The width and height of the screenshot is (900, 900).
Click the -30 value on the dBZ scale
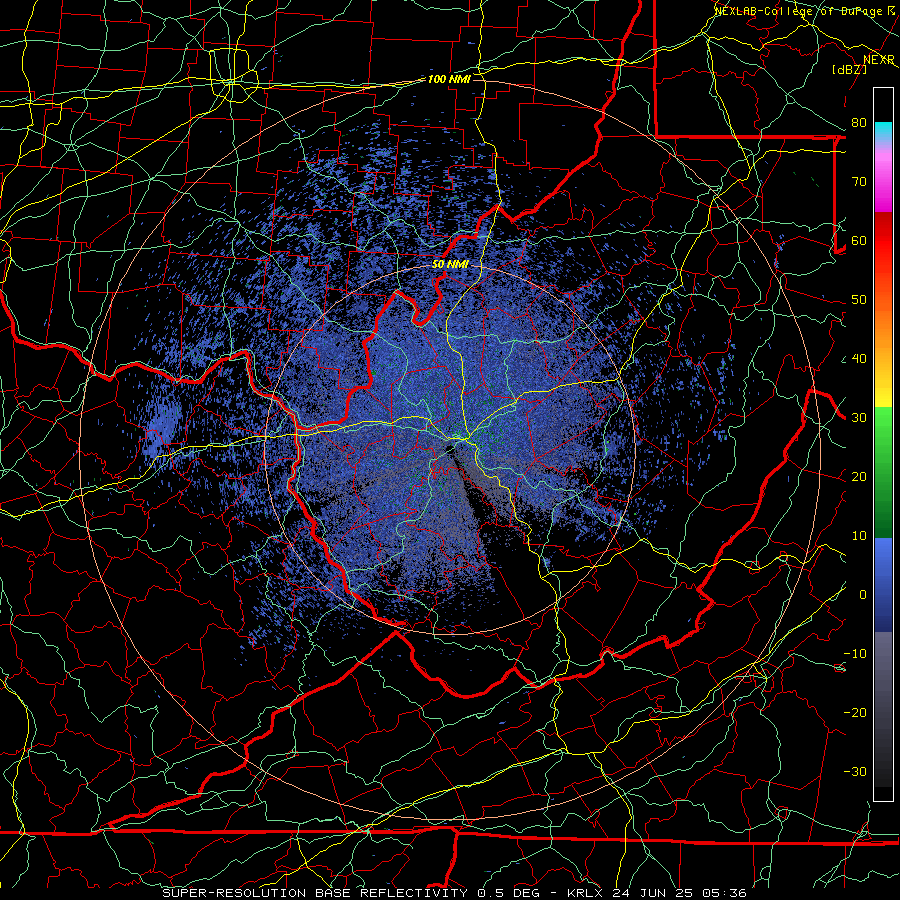855,772
